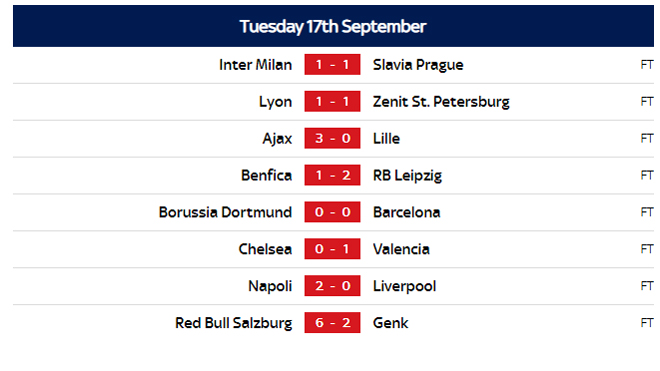Open the Slavia Prague team link
The width and height of the screenshot is (660, 371).
point(418,65)
